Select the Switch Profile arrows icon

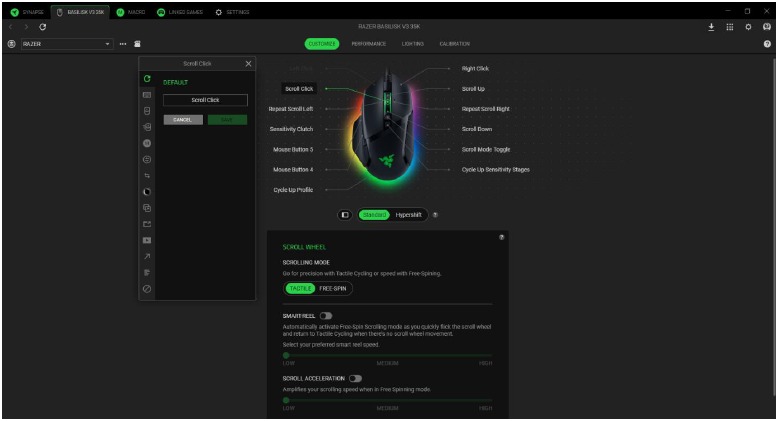click(147, 176)
